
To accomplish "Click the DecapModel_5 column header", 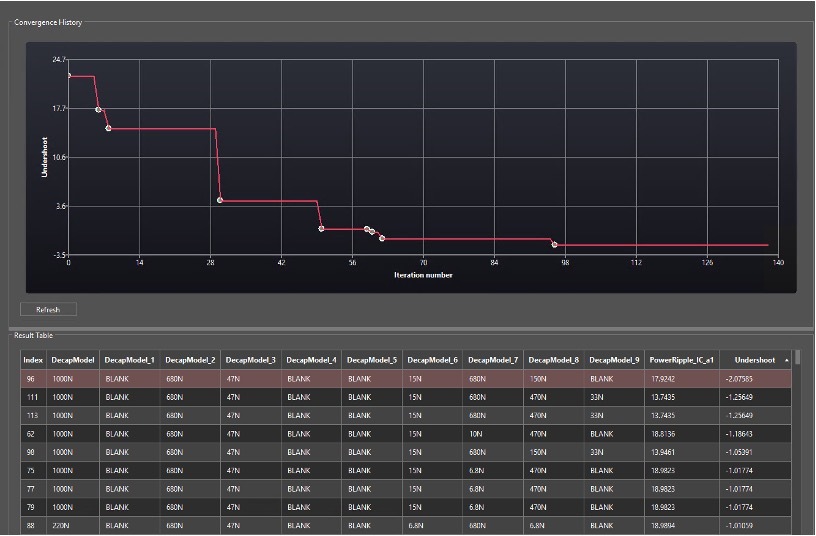I will [x=372, y=360].
